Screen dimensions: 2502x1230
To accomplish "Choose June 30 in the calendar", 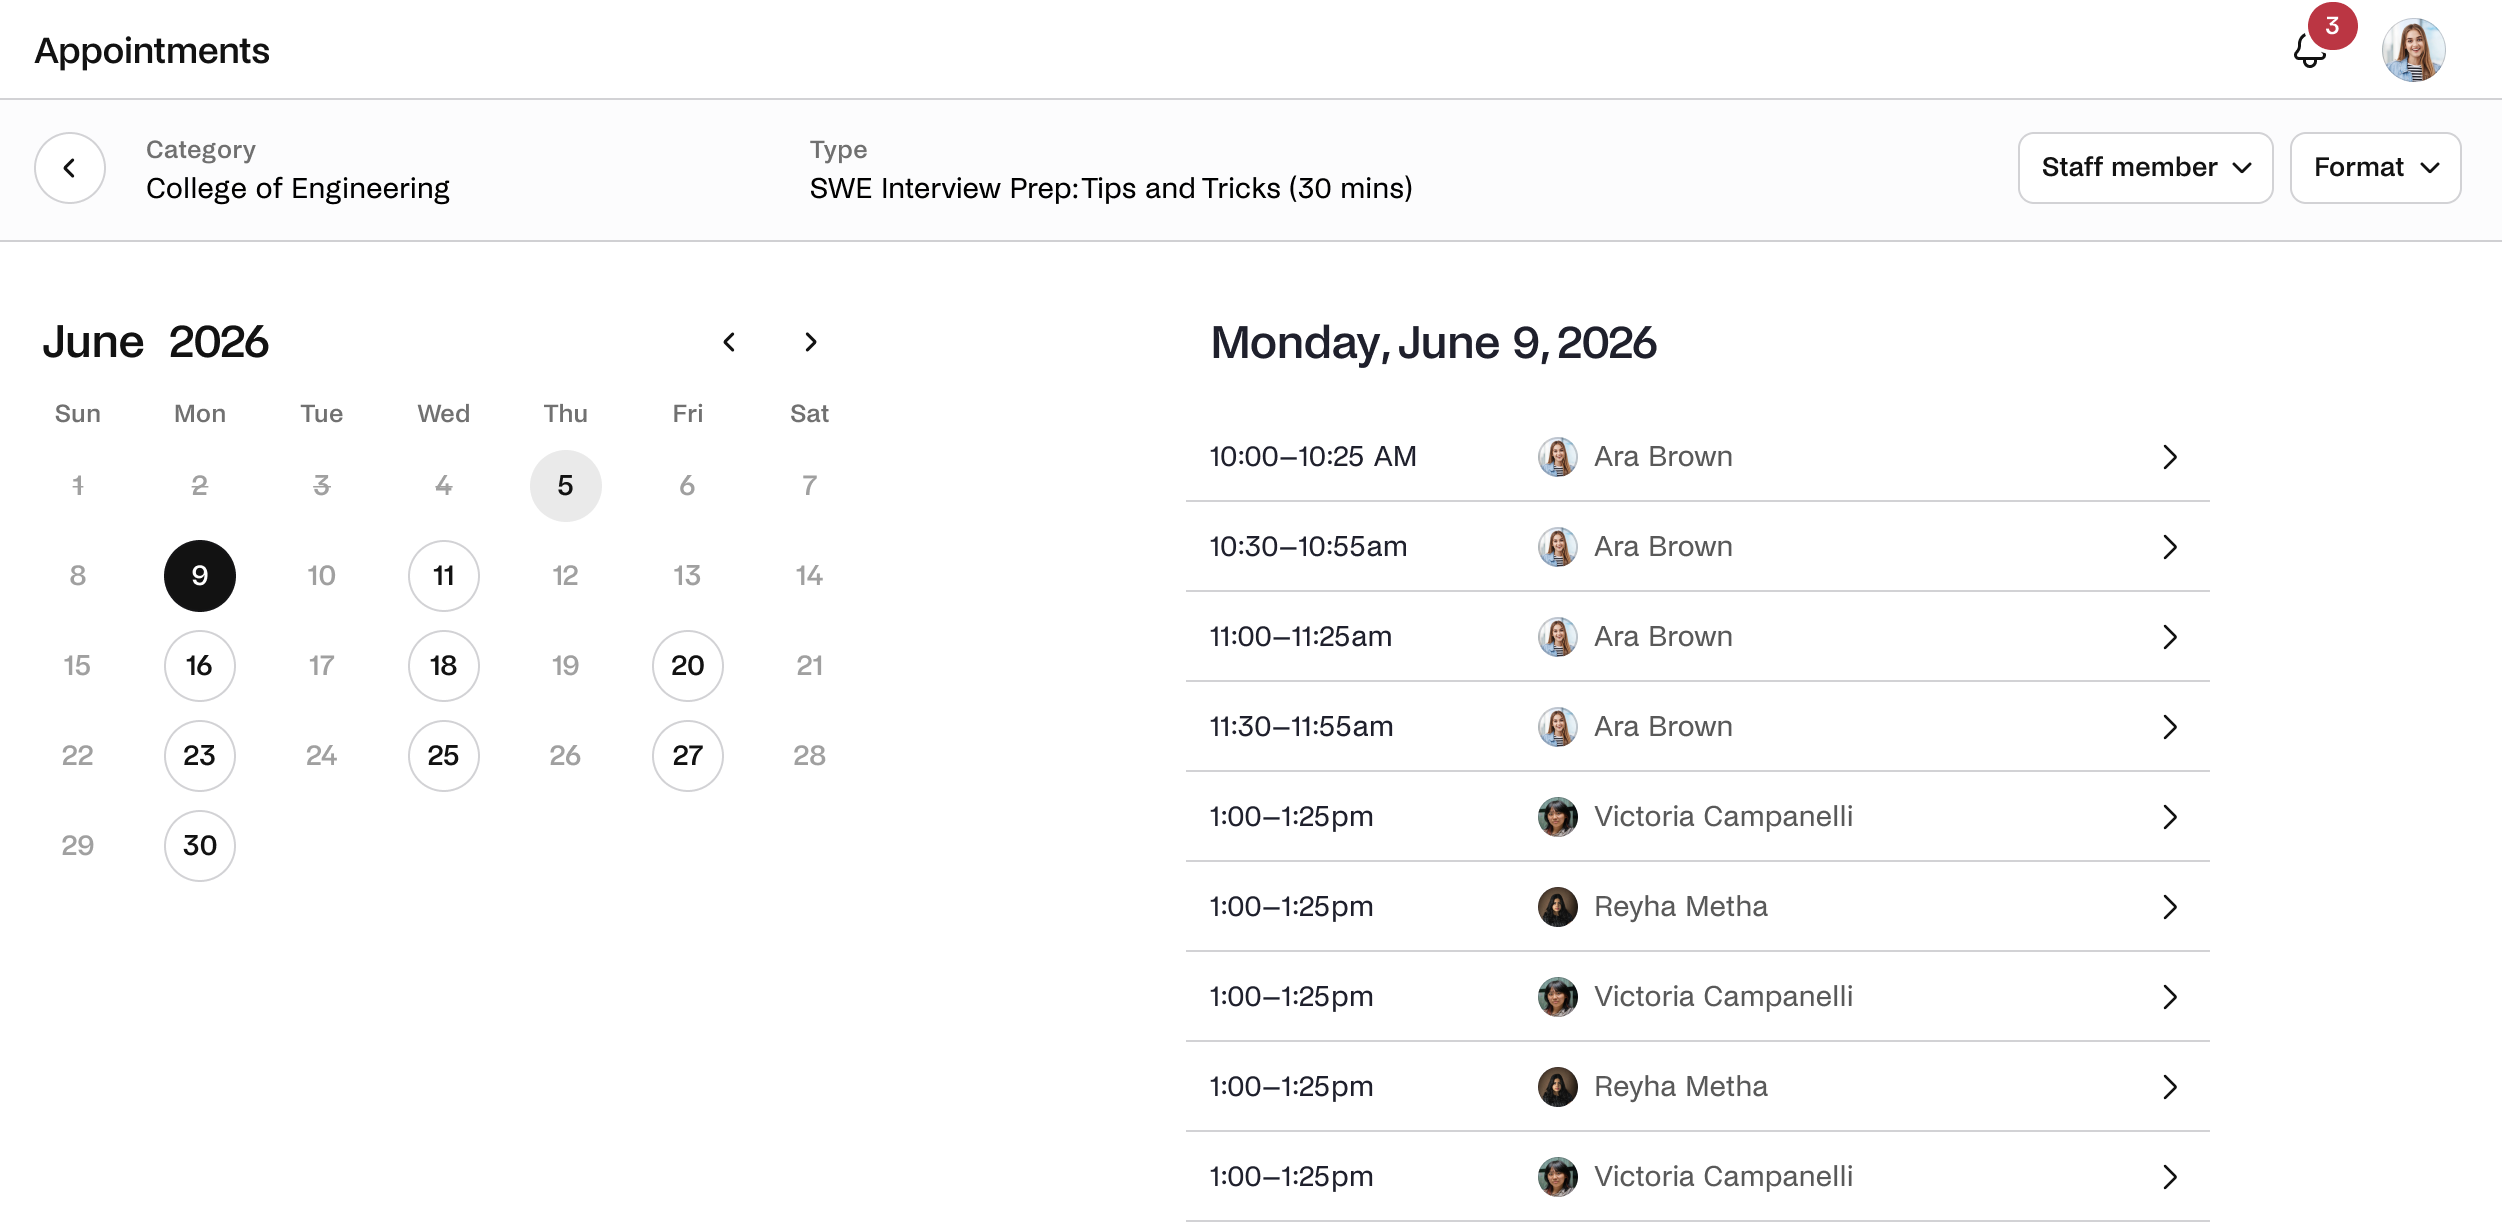I will (x=200, y=846).
